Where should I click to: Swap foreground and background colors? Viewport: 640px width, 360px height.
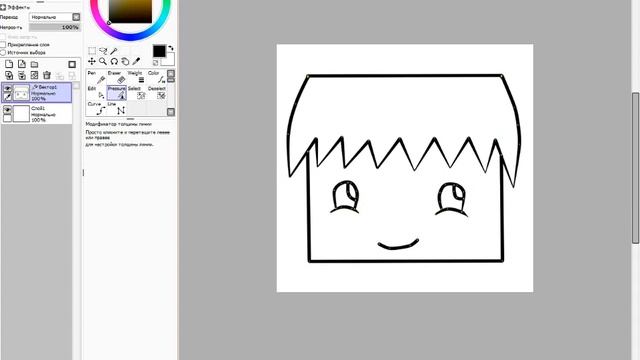[x=171, y=48]
